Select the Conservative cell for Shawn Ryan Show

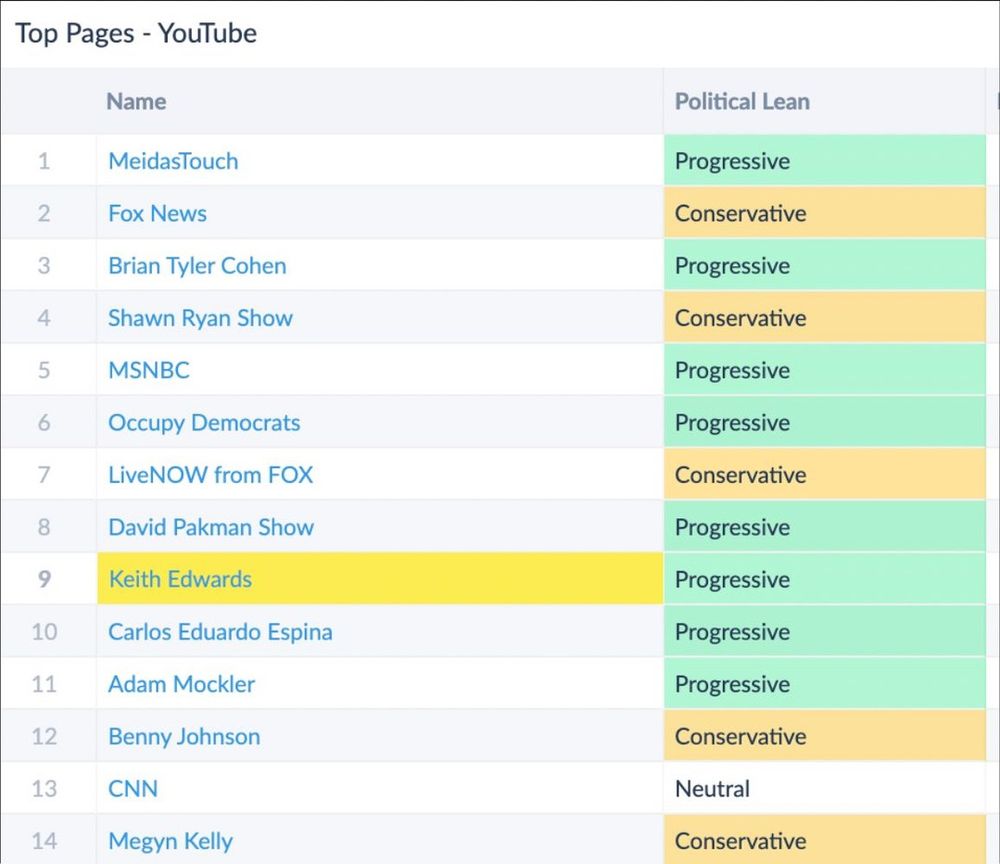pos(825,317)
